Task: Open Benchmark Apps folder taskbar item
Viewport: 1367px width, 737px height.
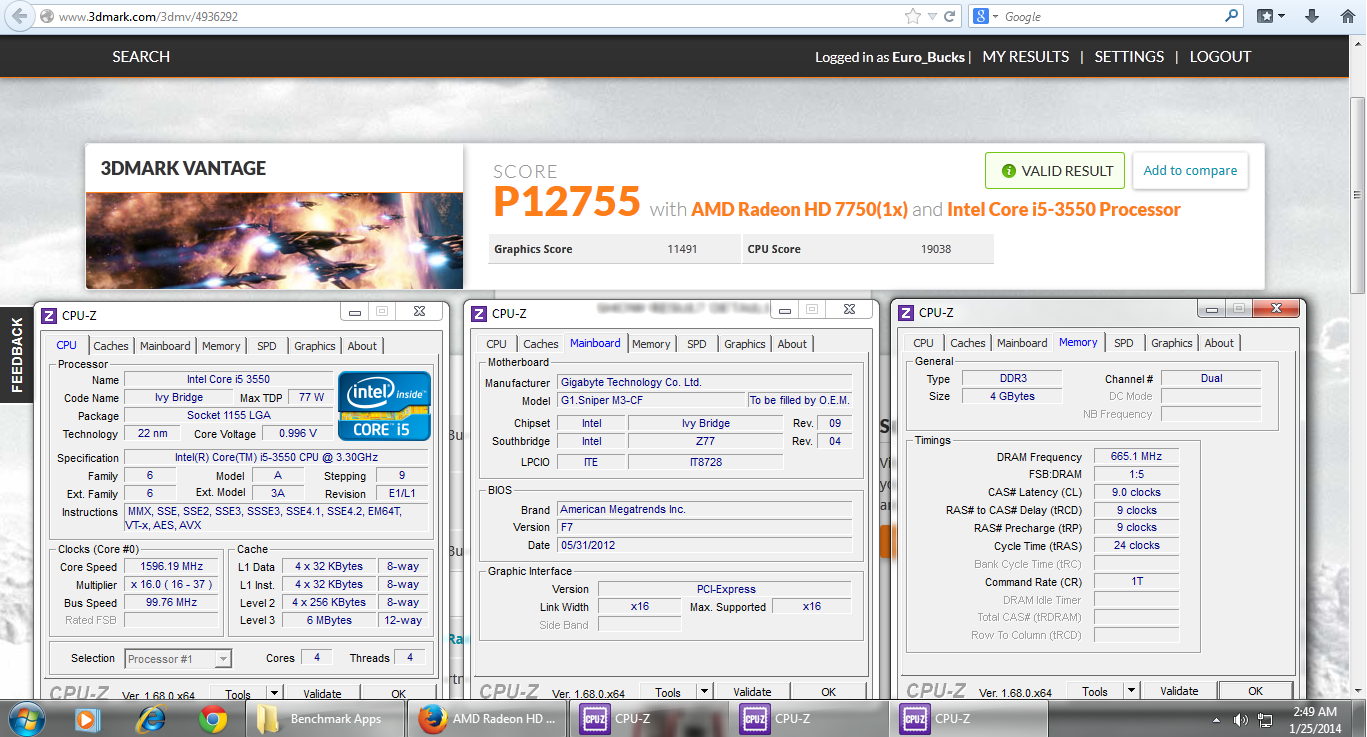Action: pos(325,719)
